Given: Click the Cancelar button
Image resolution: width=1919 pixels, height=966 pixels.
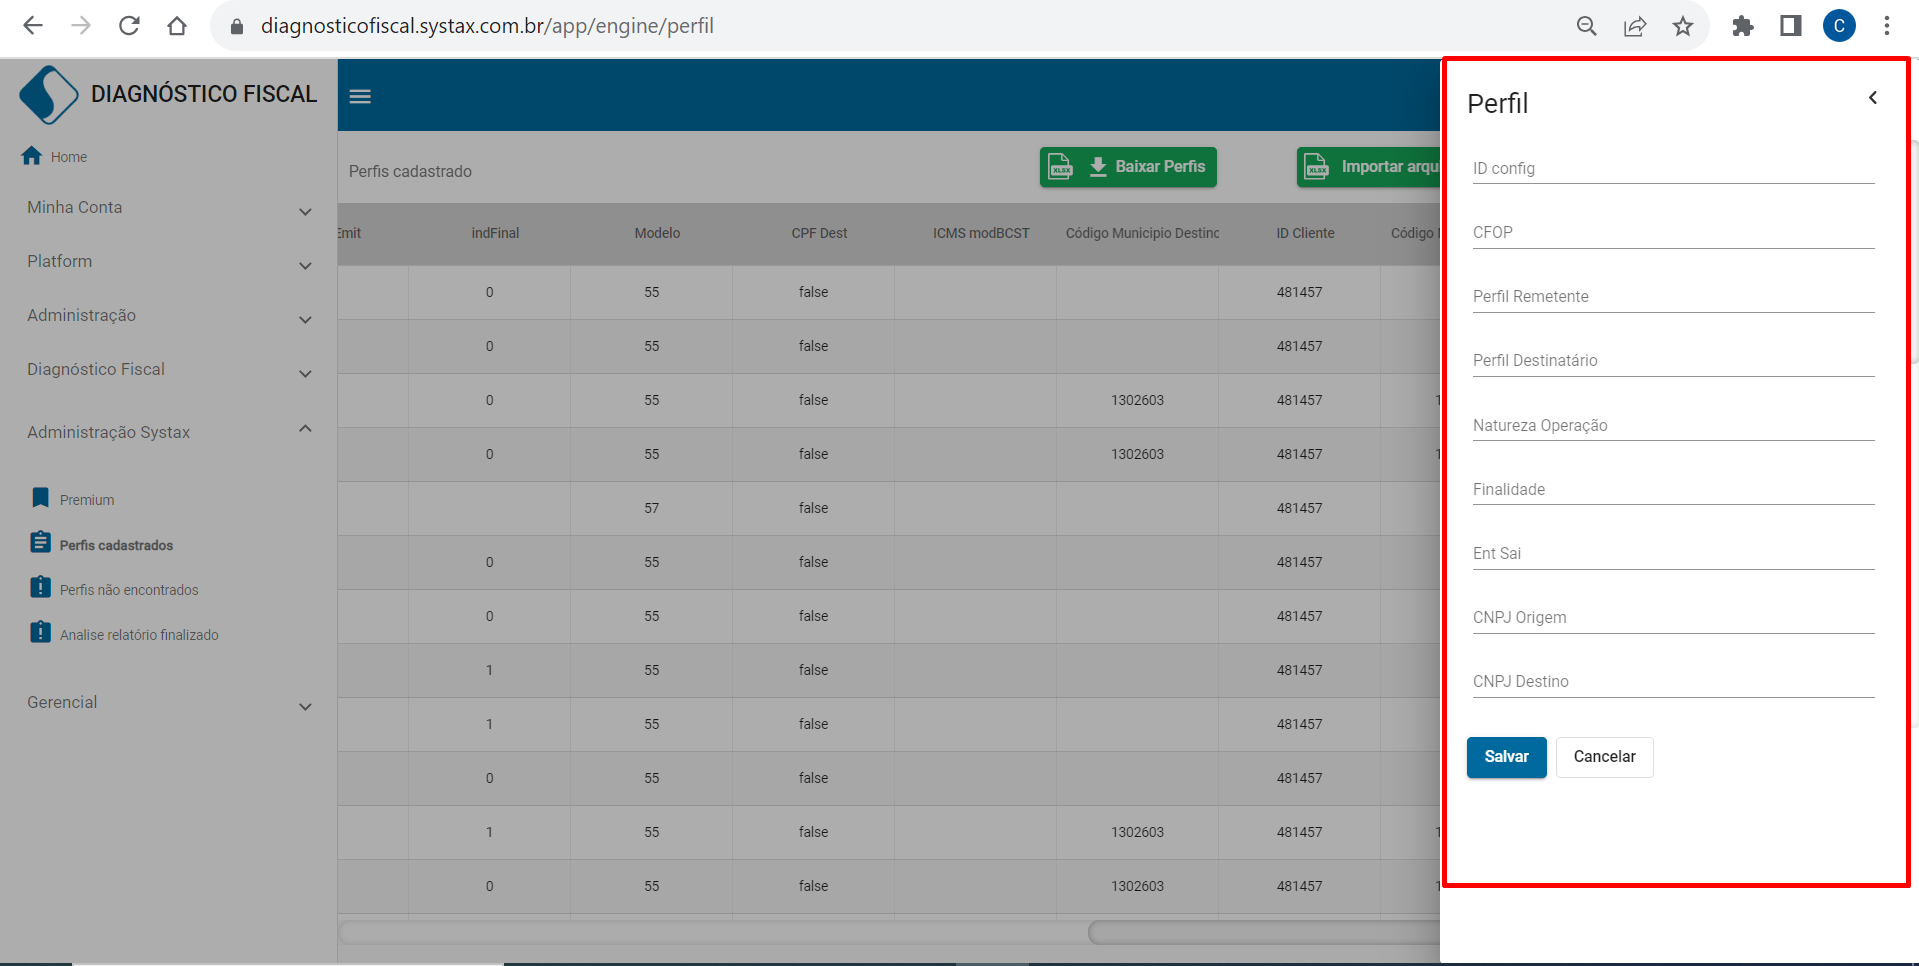Looking at the screenshot, I should tap(1604, 757).
